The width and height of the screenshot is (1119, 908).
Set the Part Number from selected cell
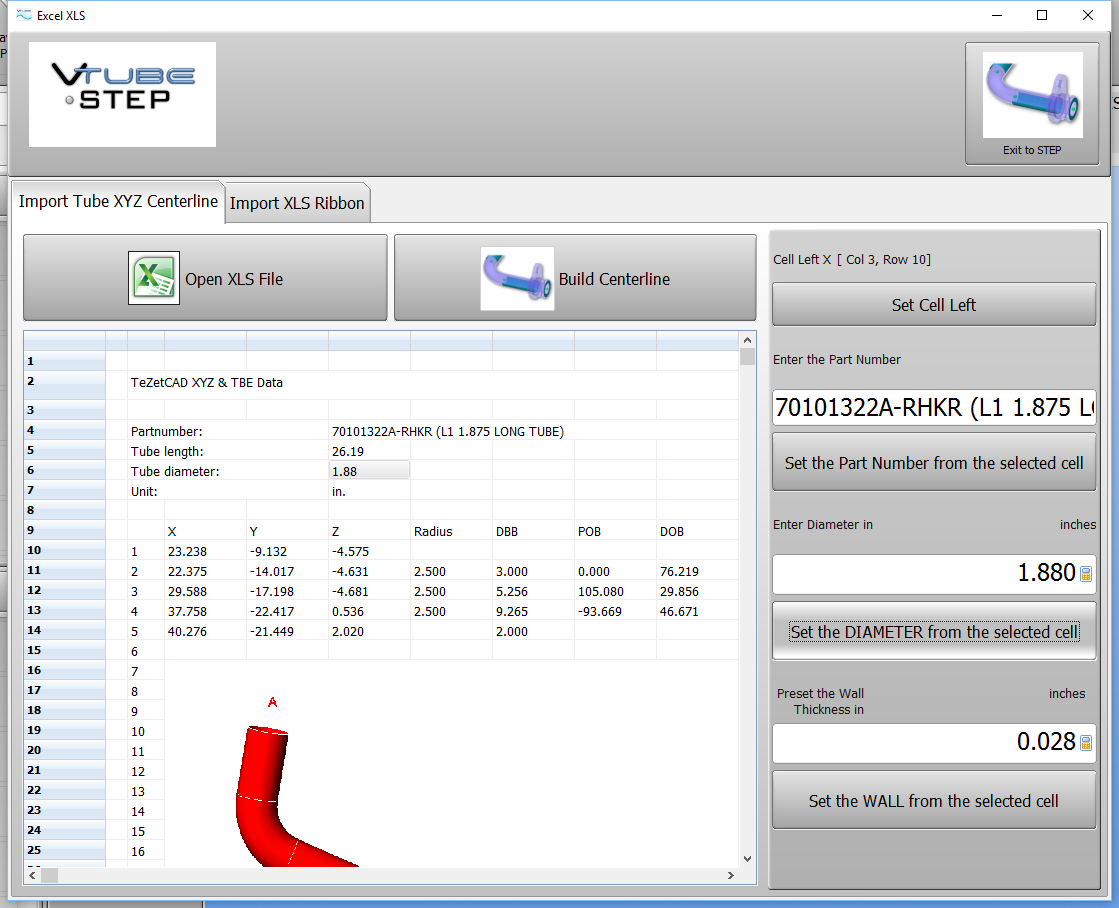pyautogui.click(x=934, y=463)
